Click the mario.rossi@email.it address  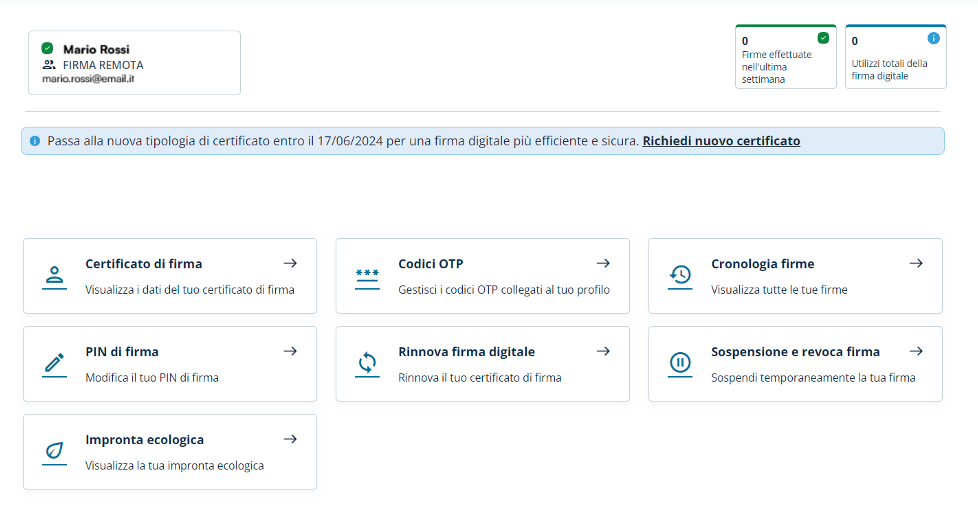(x=88, y=79)
